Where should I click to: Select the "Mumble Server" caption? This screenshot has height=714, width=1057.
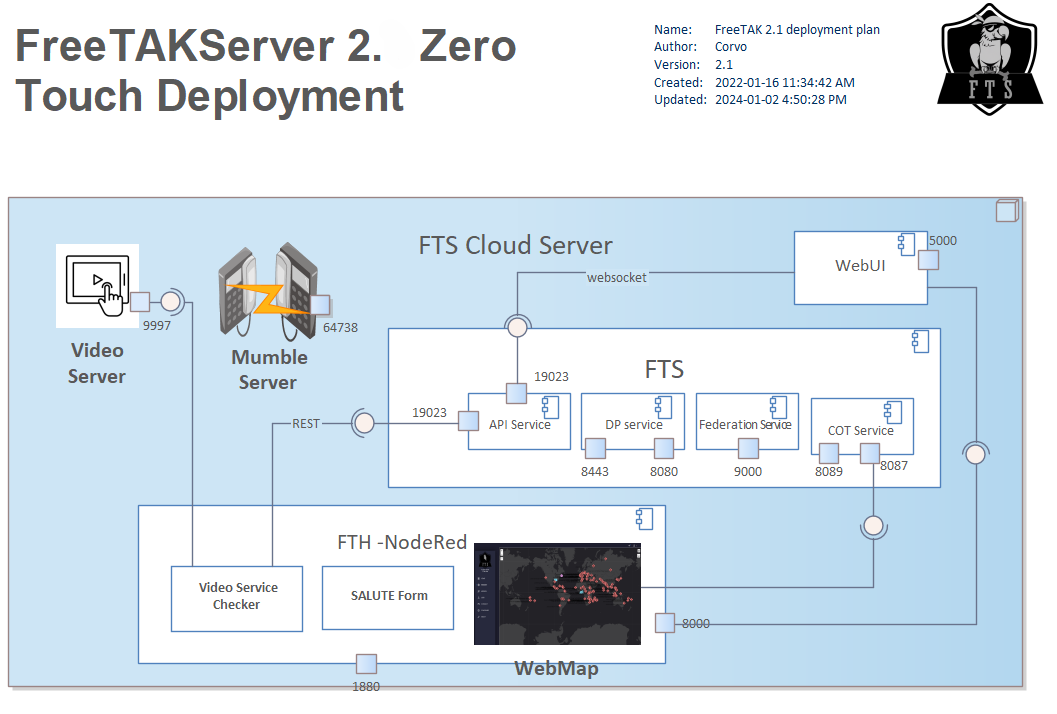tap(269, 369)
